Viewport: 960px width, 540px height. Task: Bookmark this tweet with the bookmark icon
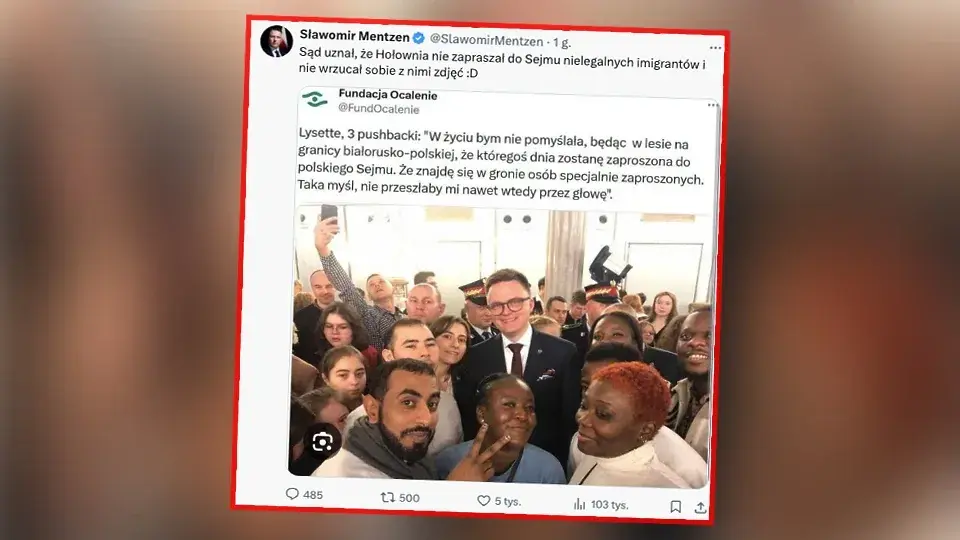click(x=675, y=506)
